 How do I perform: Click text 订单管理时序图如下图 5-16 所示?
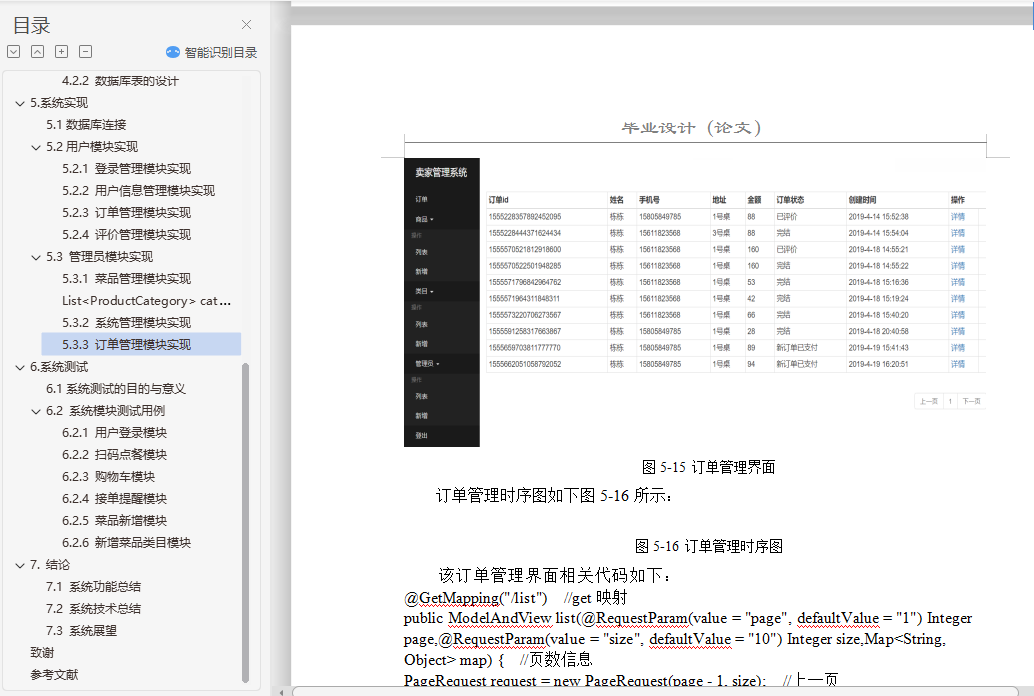point(554,495)
